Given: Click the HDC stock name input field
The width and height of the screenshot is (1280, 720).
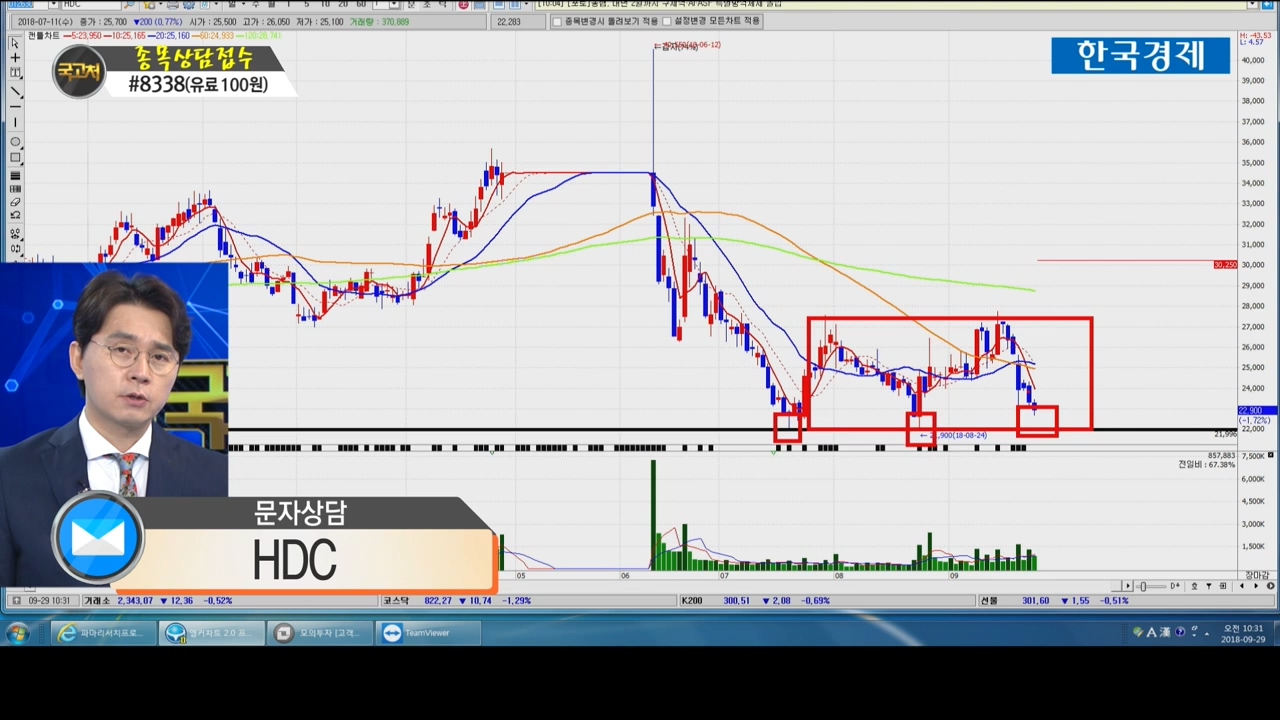Looking at the screenshot, I should pos(90,4).
